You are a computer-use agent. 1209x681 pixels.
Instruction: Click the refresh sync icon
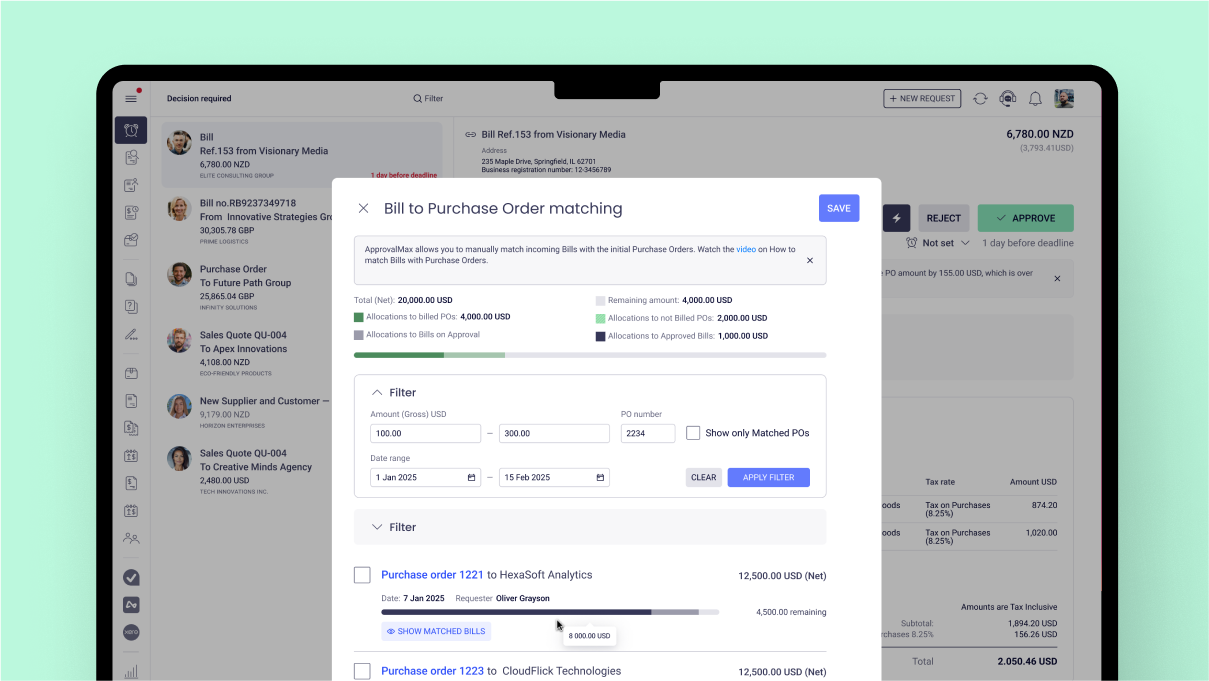pos(980,98)
